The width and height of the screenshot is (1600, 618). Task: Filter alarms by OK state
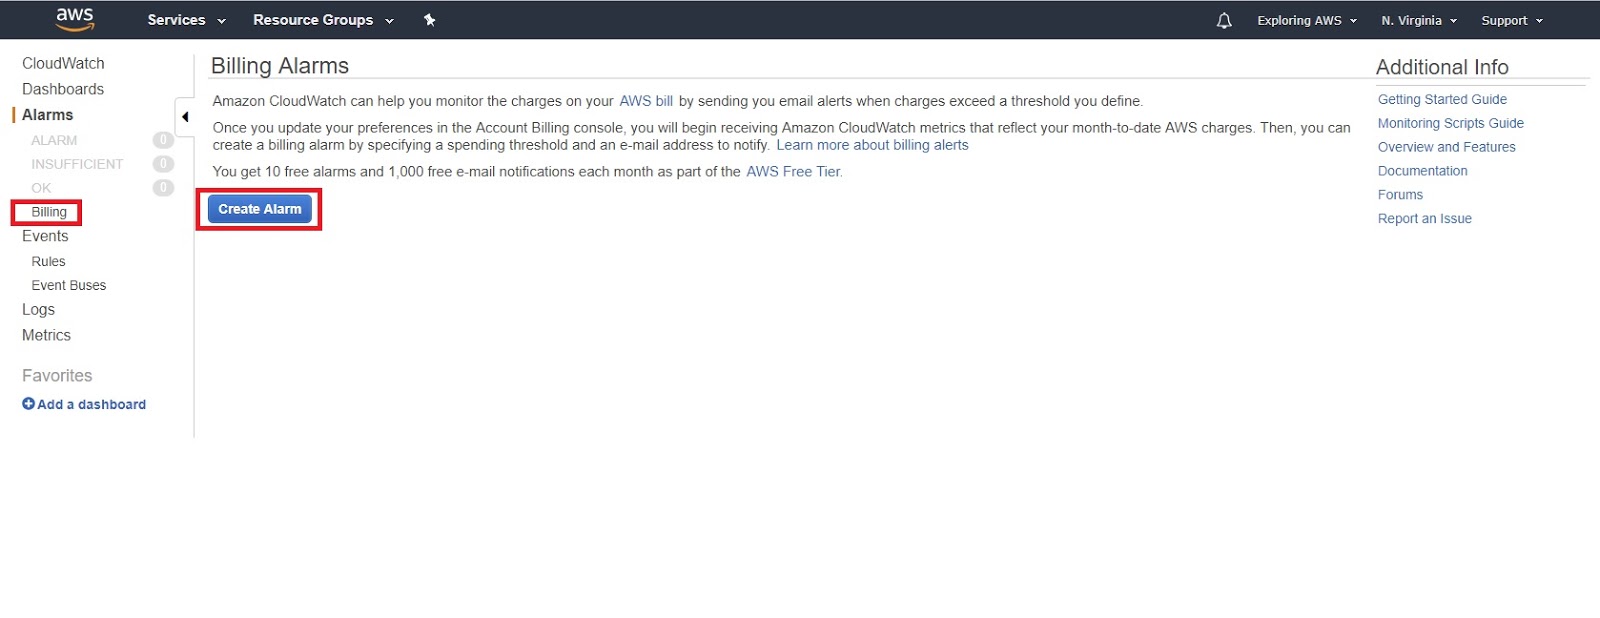click(41, 188)
